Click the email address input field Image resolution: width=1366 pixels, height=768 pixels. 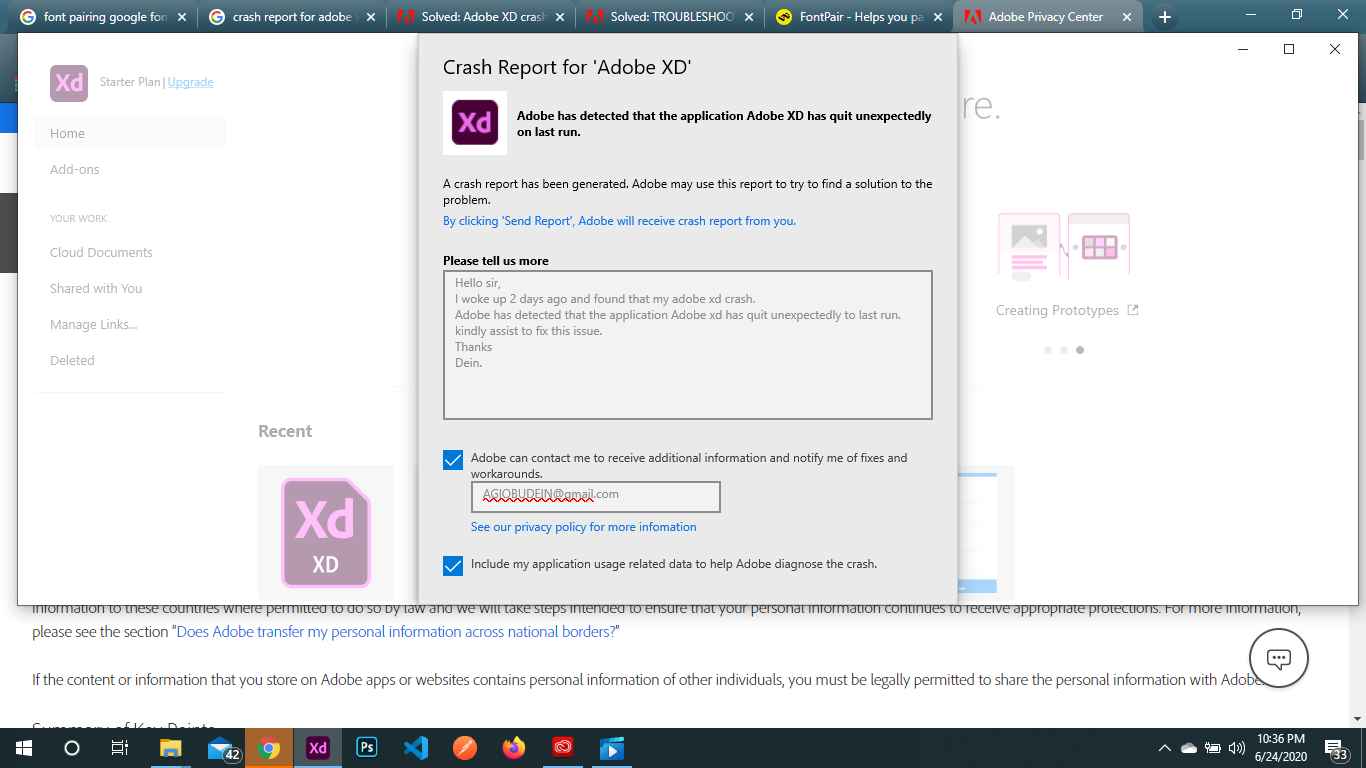tap(596, 497)
